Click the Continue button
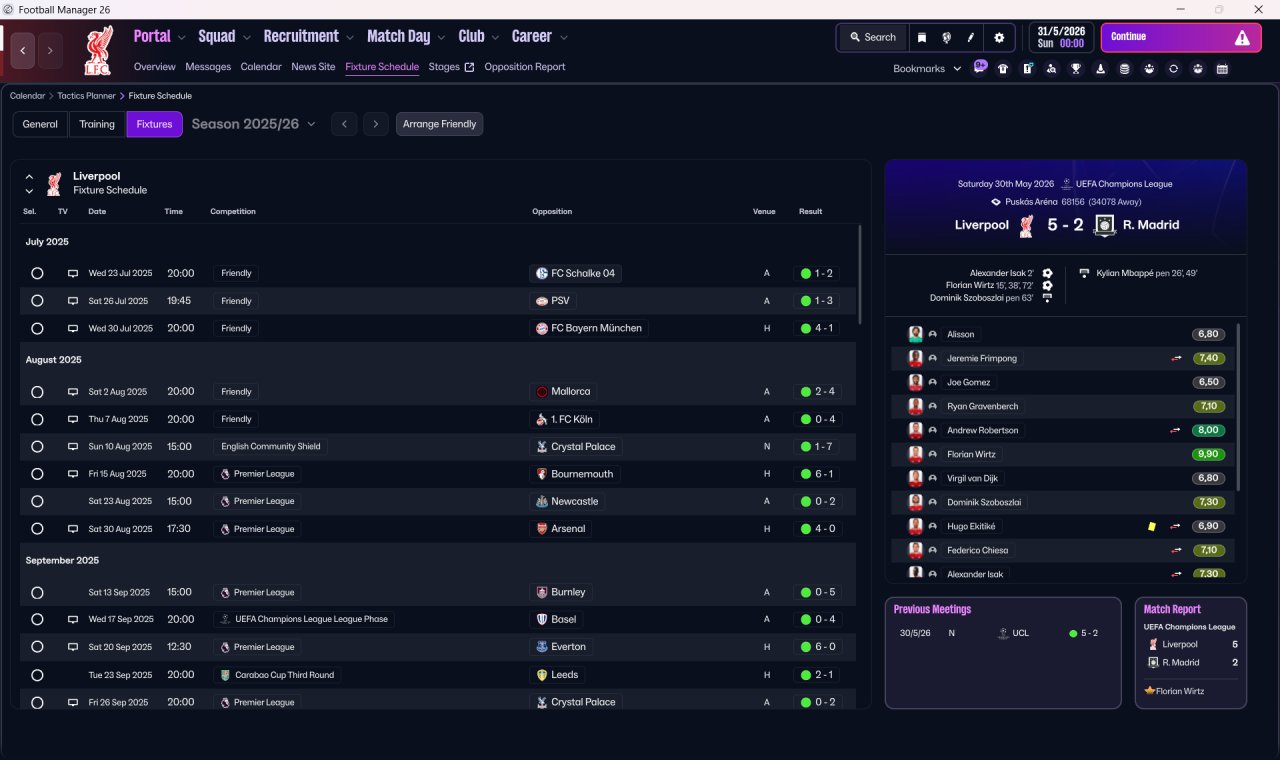 tap(1181, 38)
